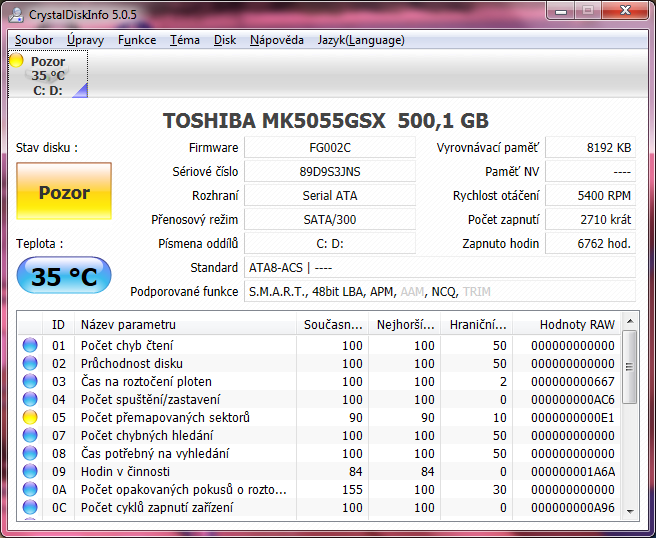
Task: Click current value 155 in row 0A
Action: [x=352, y=489]
